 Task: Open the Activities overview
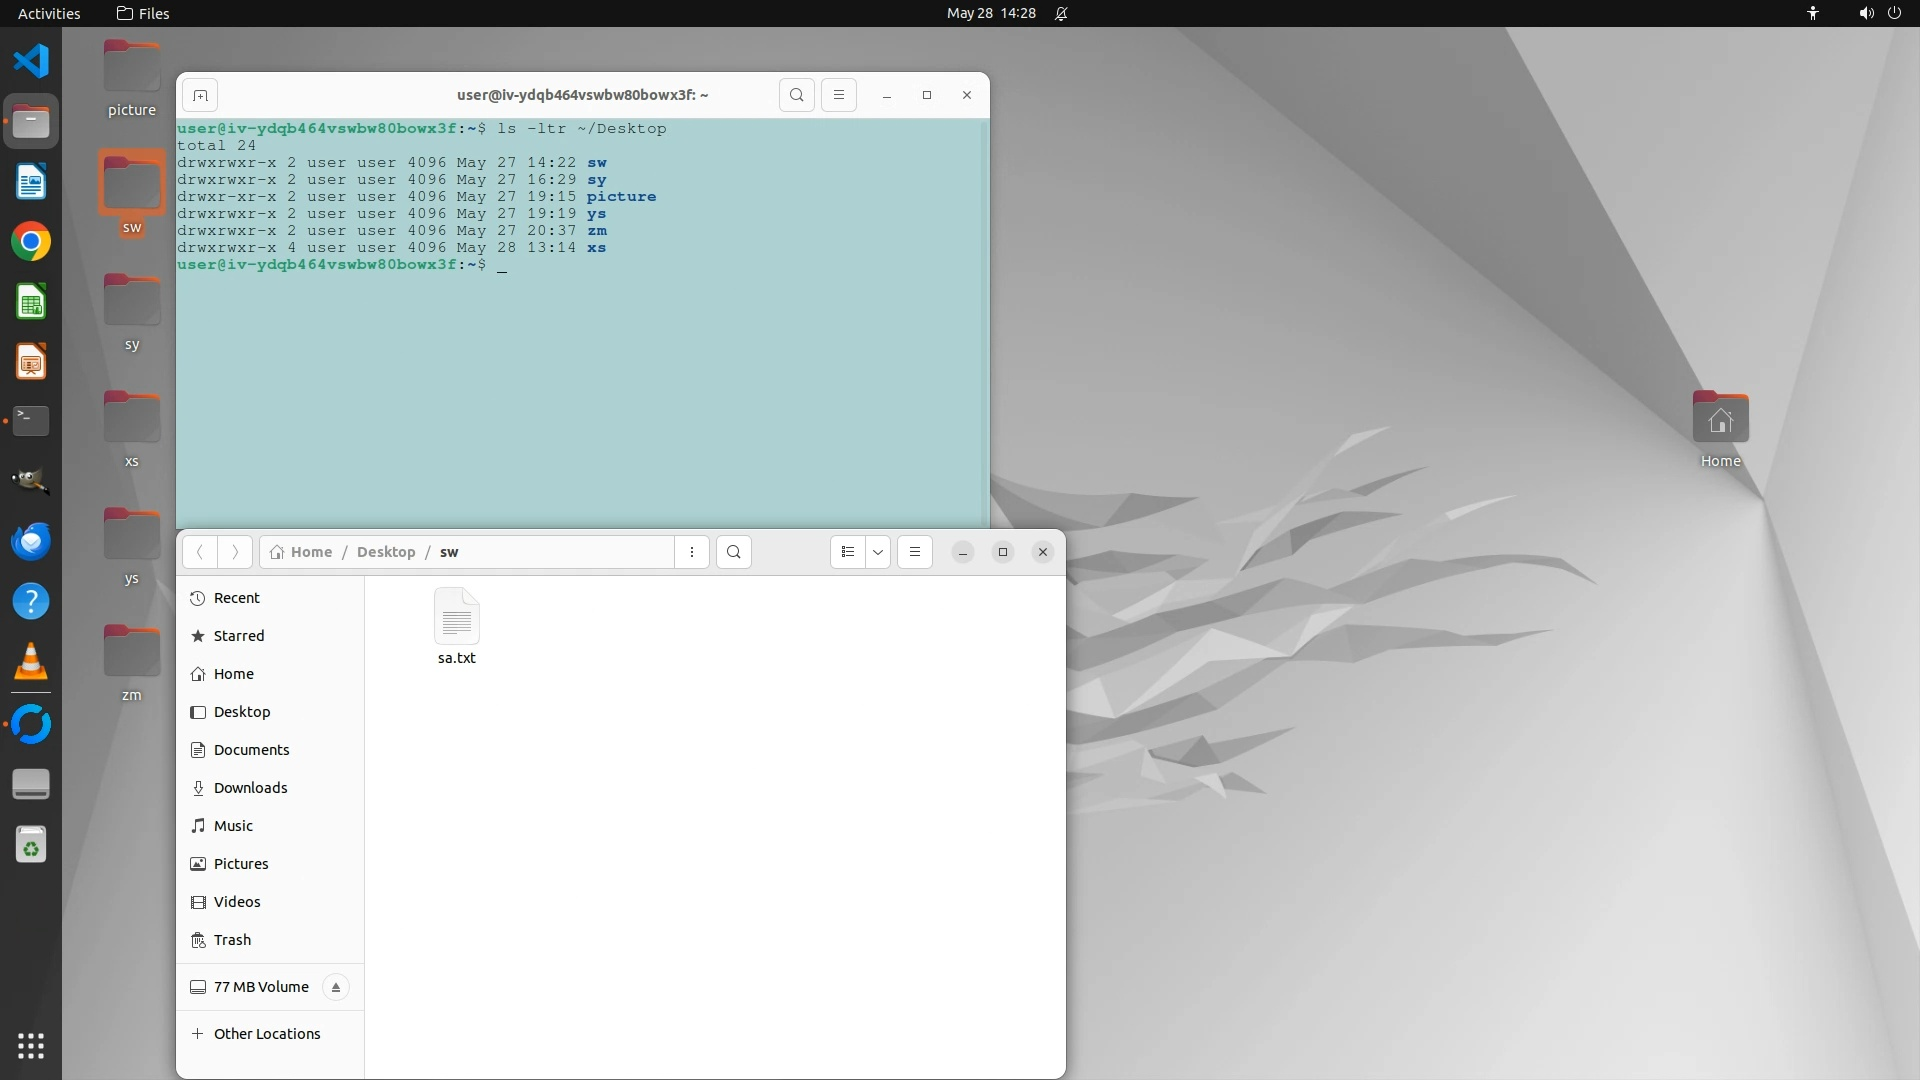[x=49, y=13]
